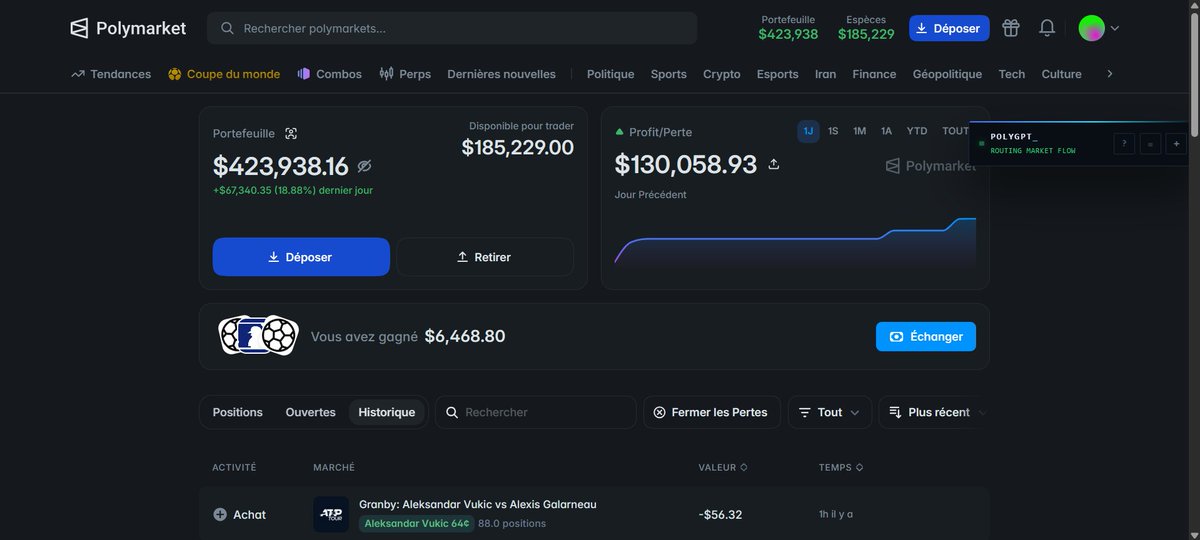Click the PolyGPT menu lines button
Image resolution: width=1200 pixels, height=540 pixels.
tap(1150, 144)
